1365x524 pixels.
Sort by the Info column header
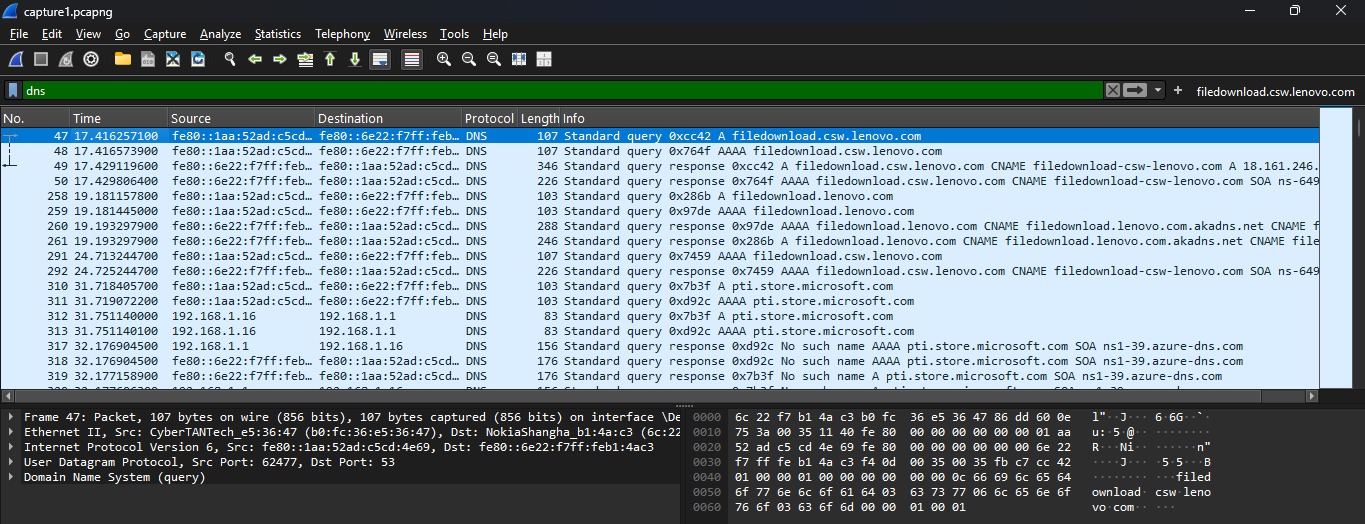(x=940, y=118)
